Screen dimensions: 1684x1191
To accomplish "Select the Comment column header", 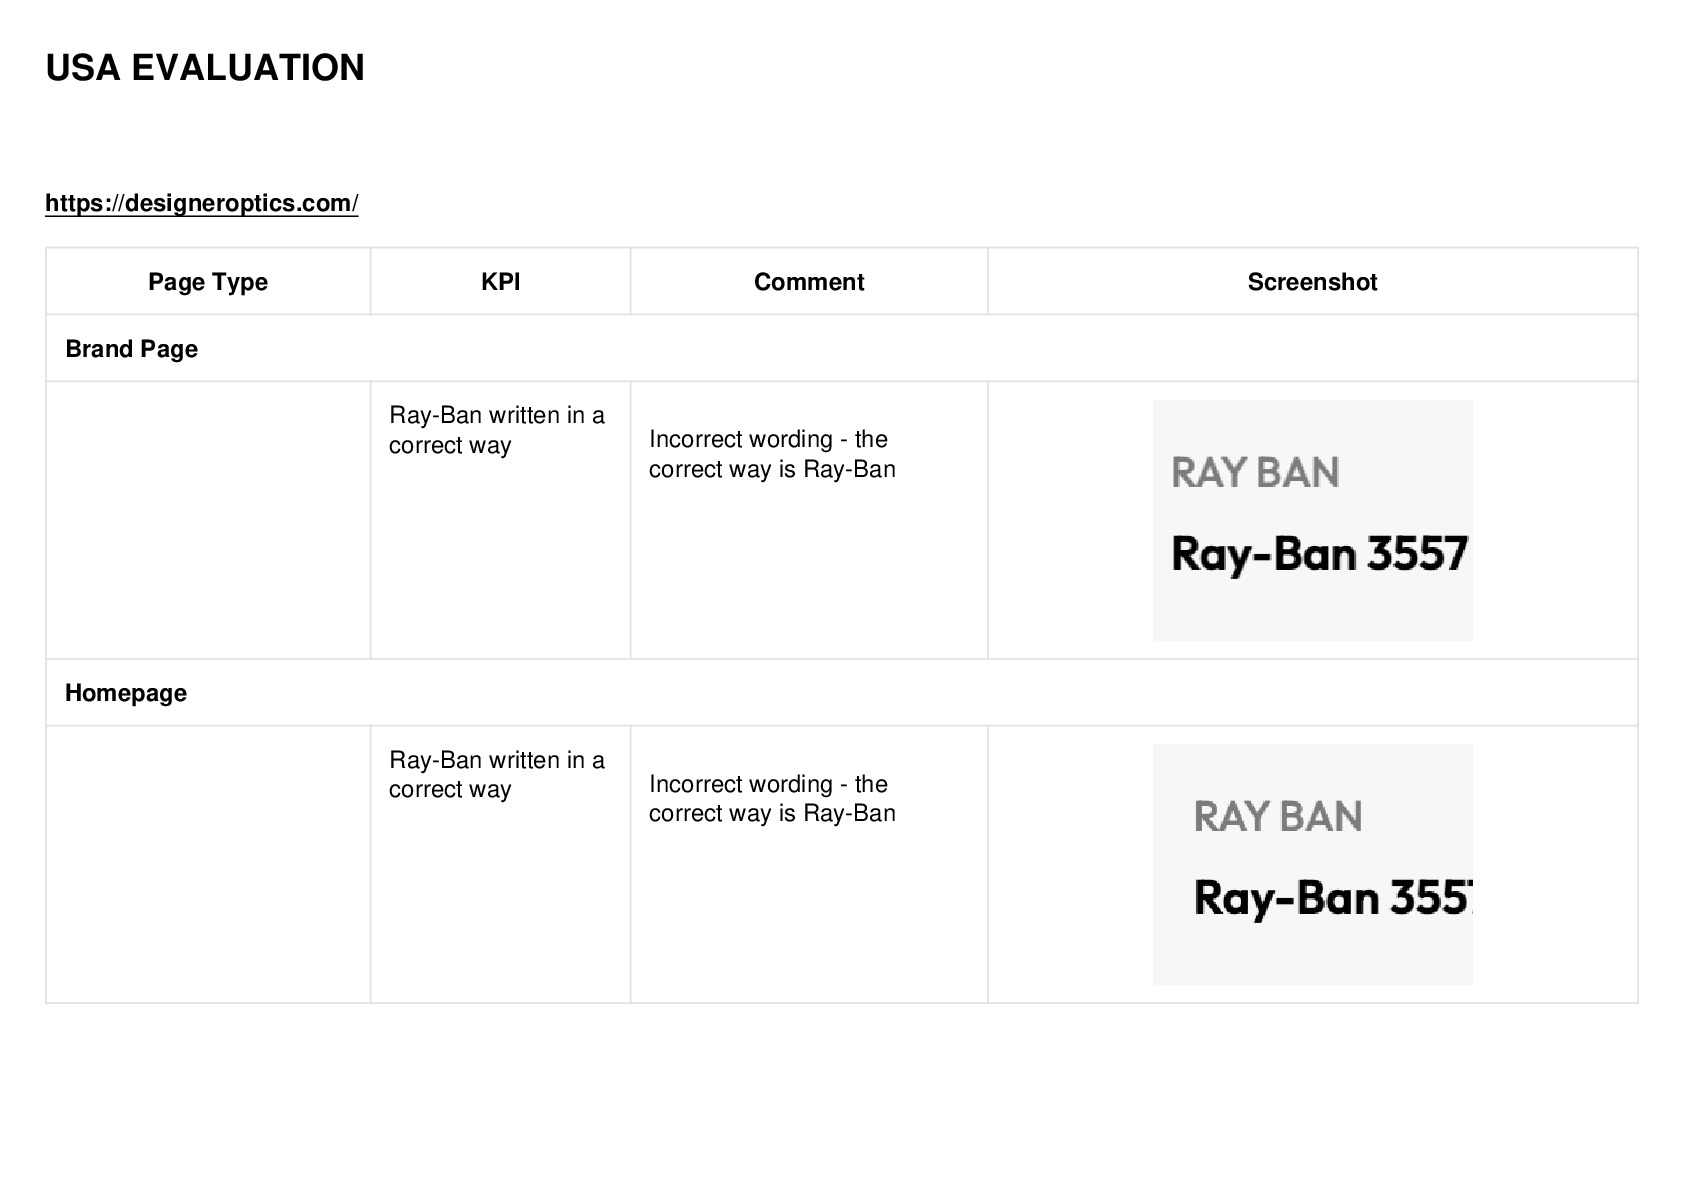I will click(x=809, y=282).
